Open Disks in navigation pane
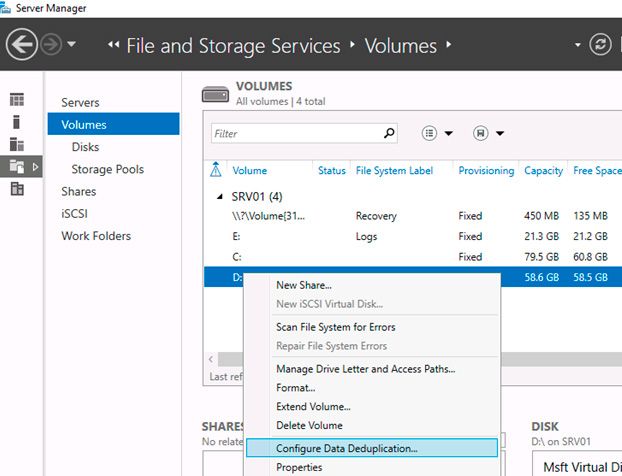Screen dimensions: 622x476 click(x=85, y=147)
